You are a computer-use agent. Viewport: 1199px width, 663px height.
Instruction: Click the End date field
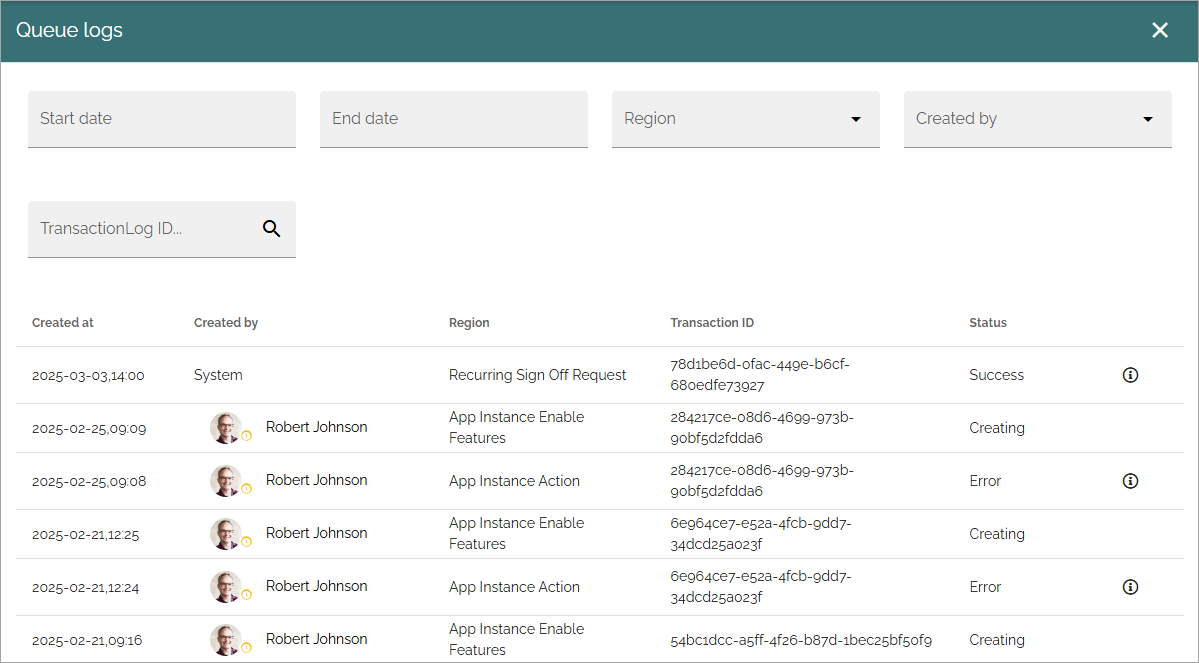click(453, 119)
